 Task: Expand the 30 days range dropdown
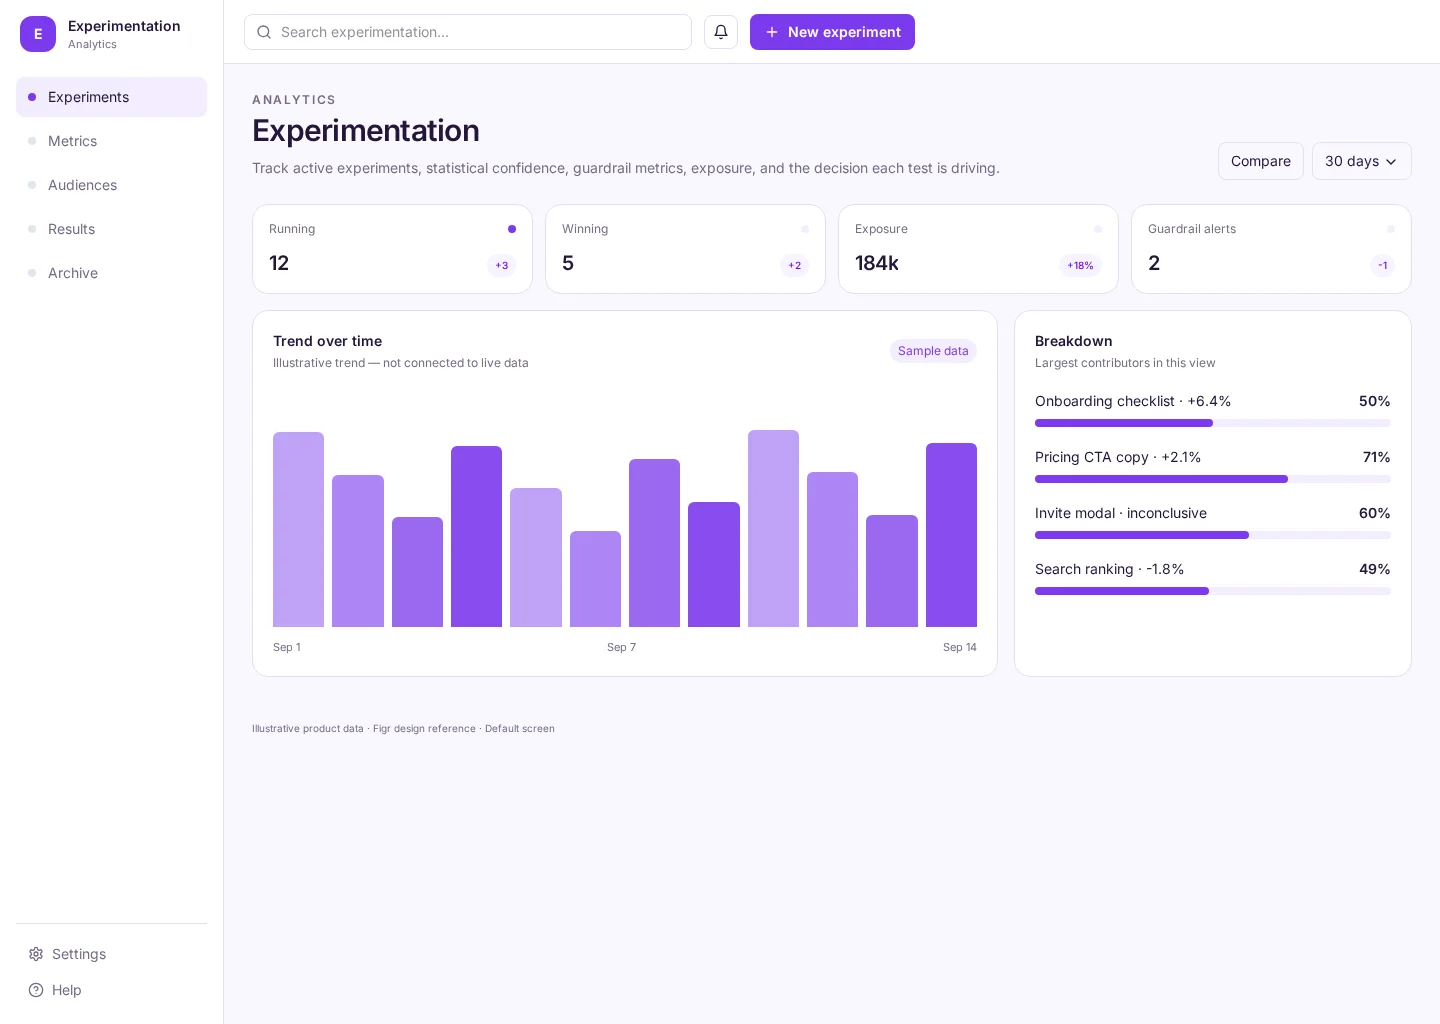[1361, 161]
